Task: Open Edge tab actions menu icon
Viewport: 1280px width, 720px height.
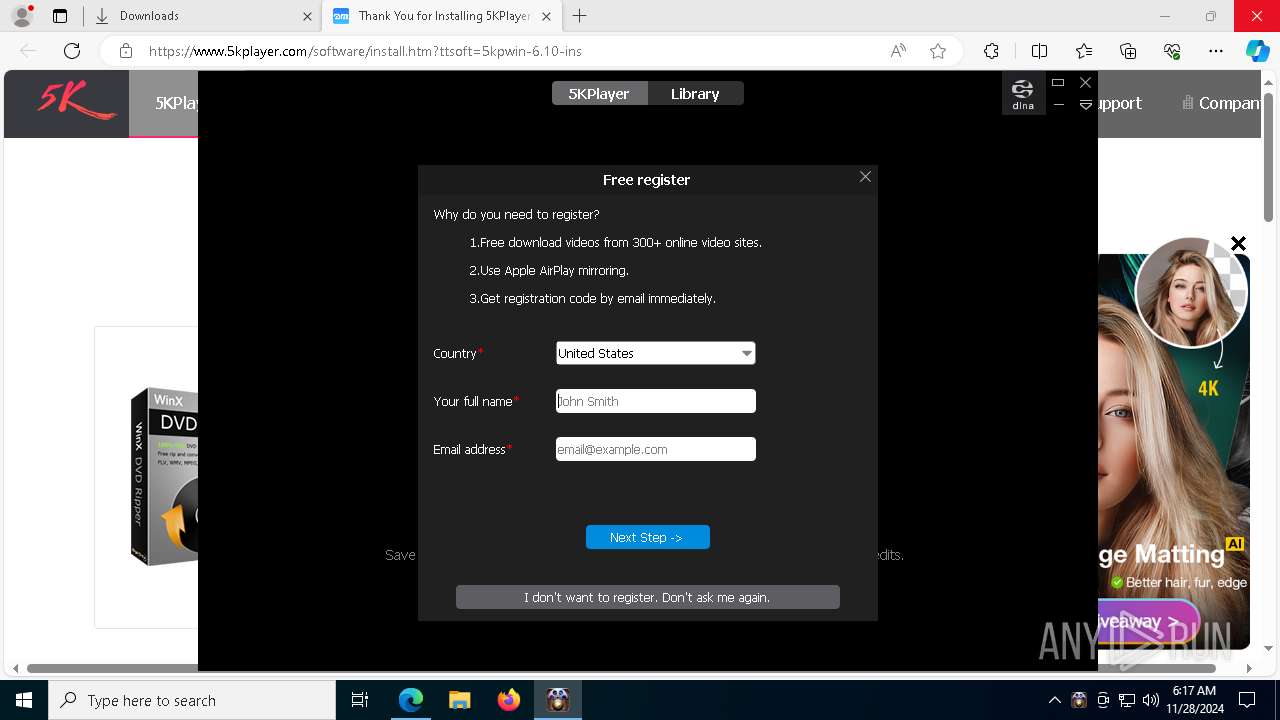Action: 60,16
